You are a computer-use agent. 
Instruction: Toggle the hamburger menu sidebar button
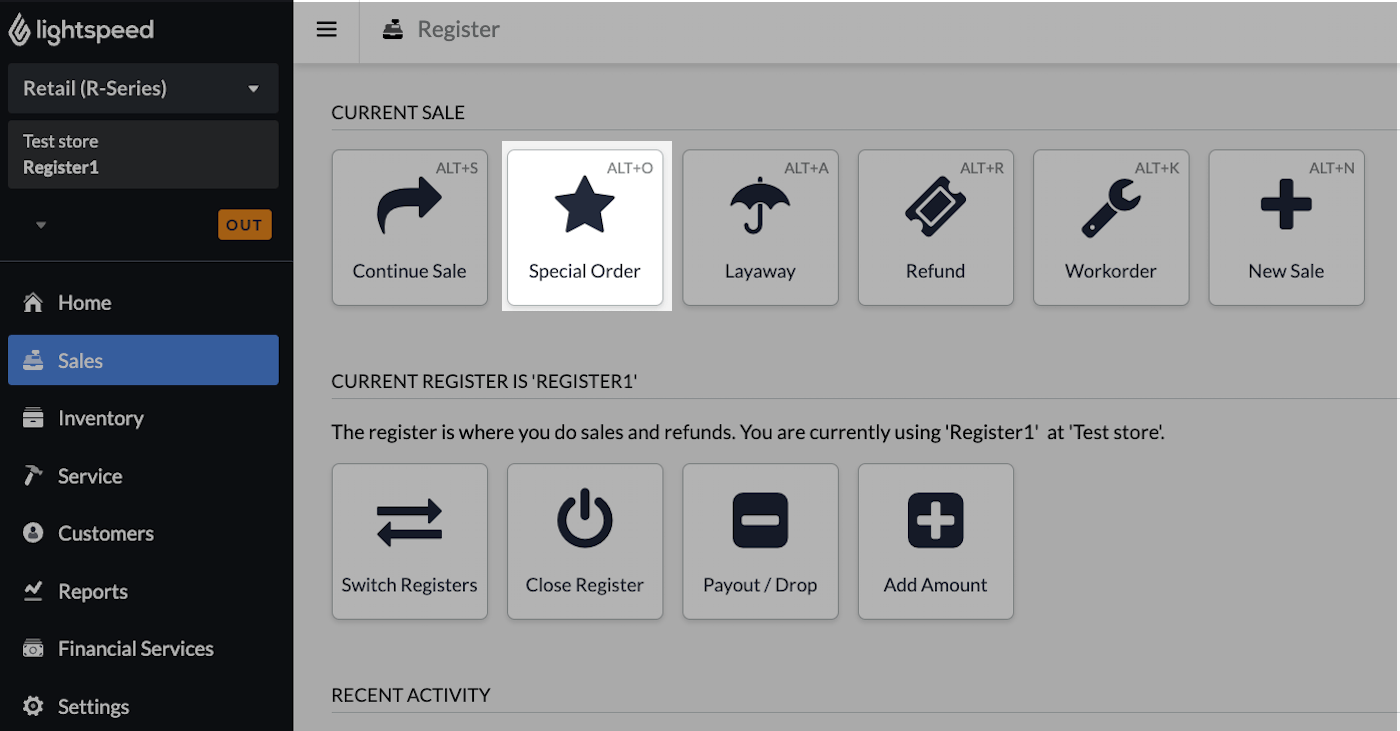pyautogui.click(x=326, y=30)
